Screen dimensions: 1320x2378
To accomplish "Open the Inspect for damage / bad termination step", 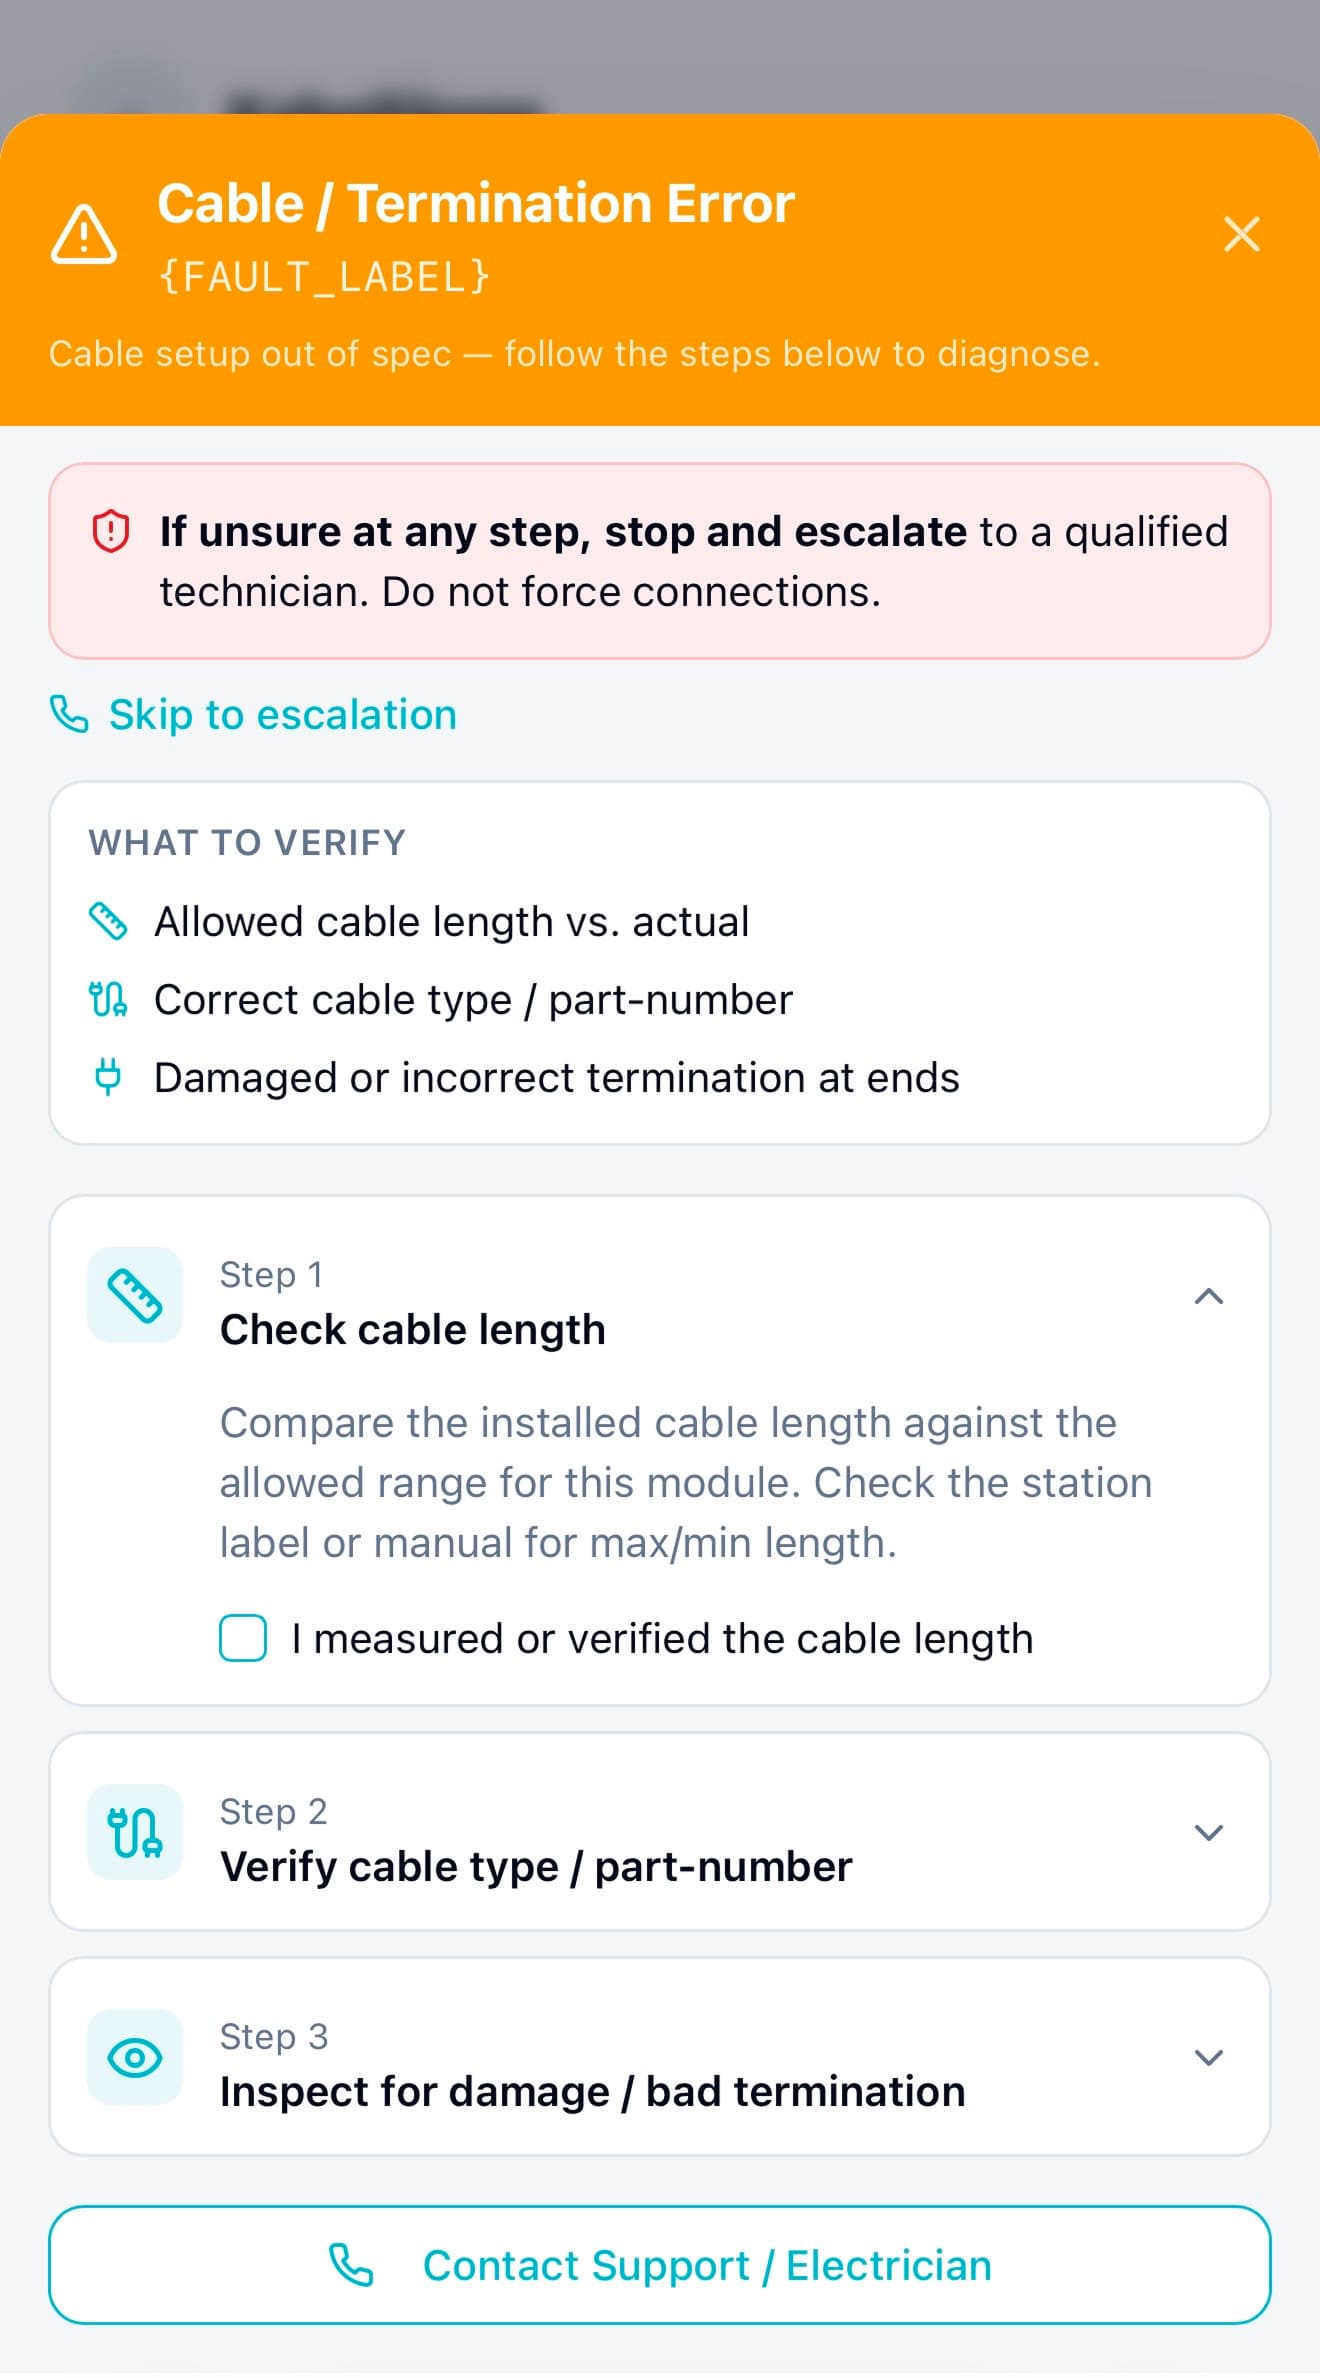I will (592, 2091).
